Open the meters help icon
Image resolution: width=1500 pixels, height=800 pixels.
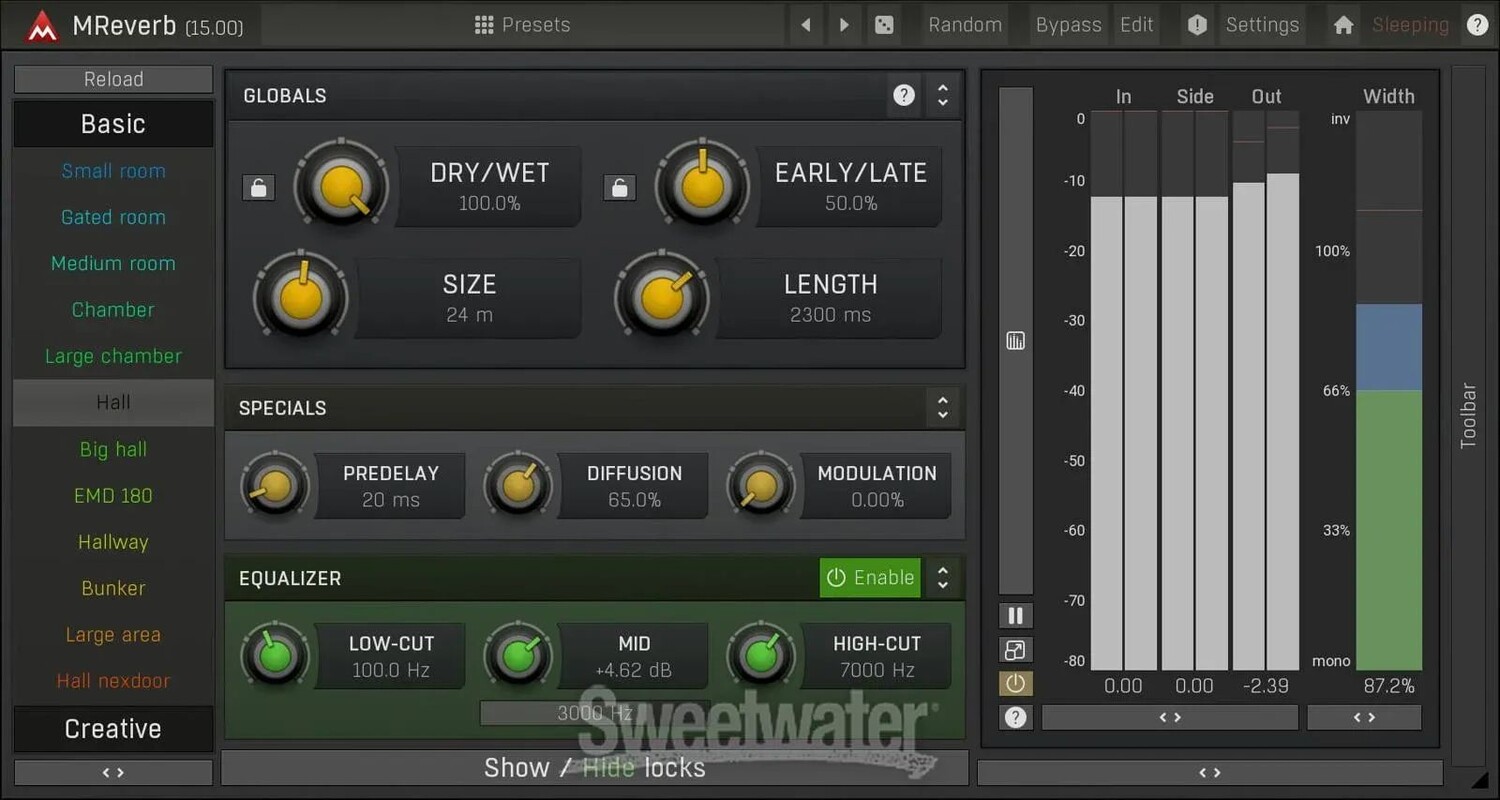point(1015,717)
